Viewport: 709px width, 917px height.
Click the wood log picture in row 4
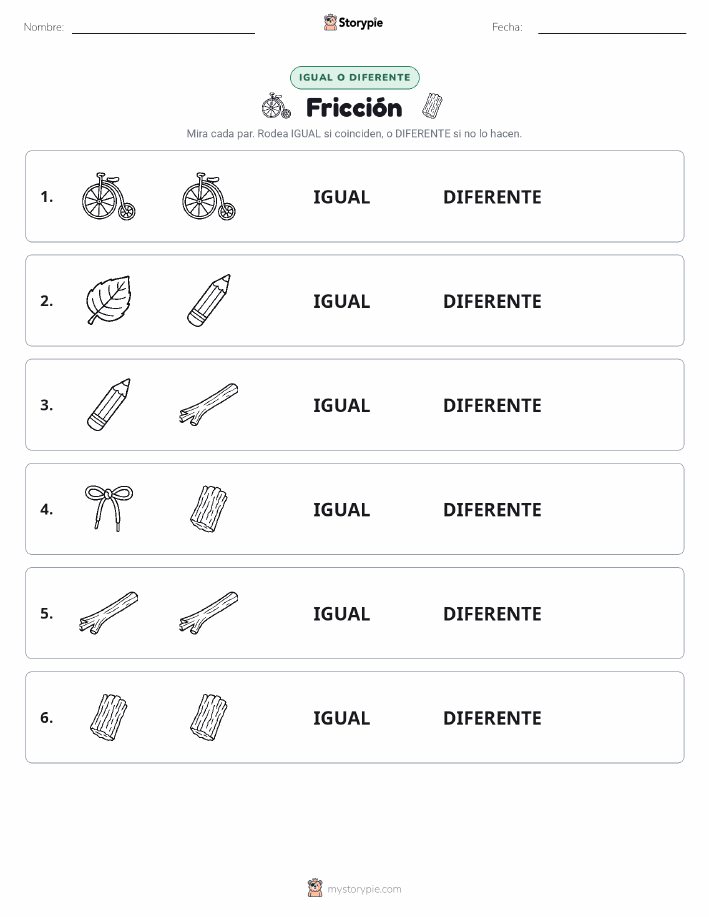coord(209,508)
